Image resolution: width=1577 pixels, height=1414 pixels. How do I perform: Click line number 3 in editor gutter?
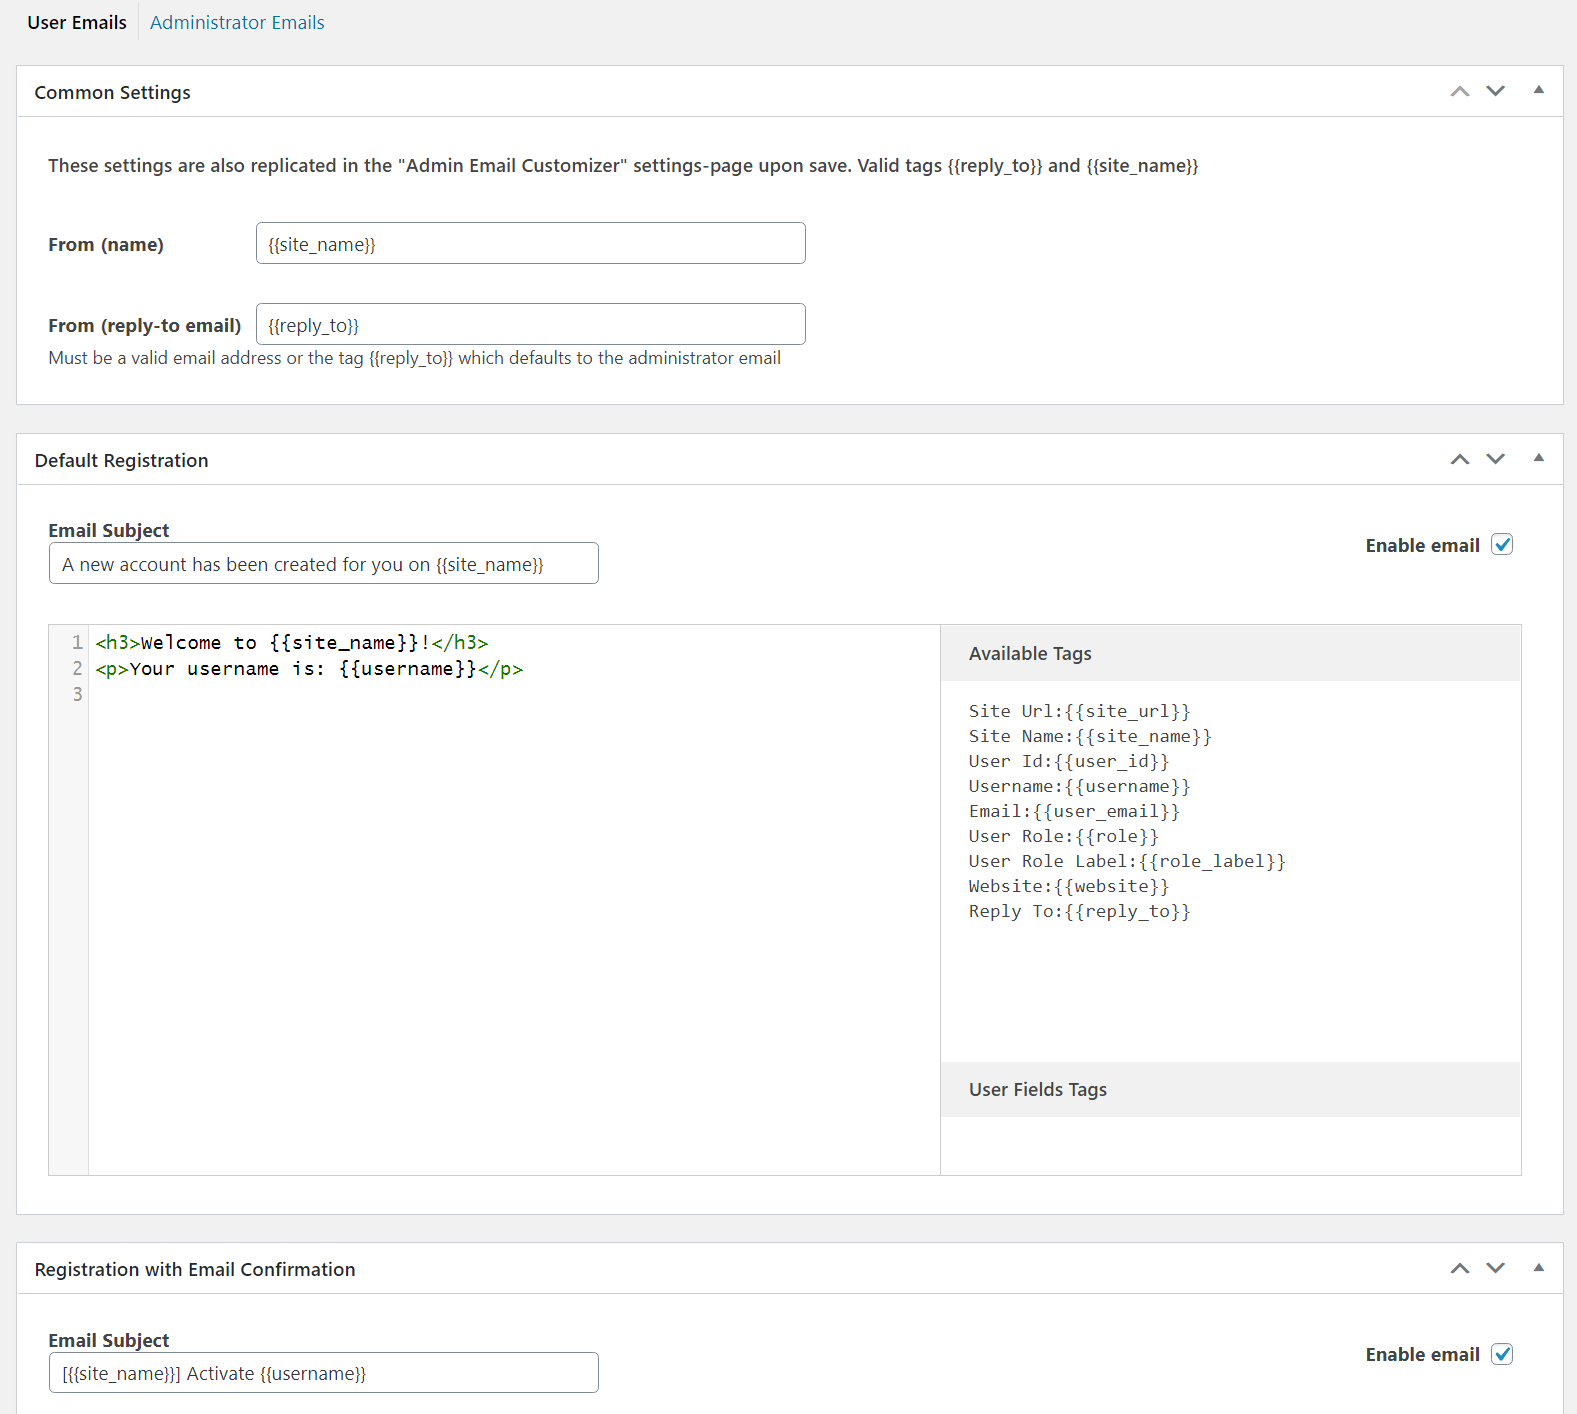coord(77,694)
